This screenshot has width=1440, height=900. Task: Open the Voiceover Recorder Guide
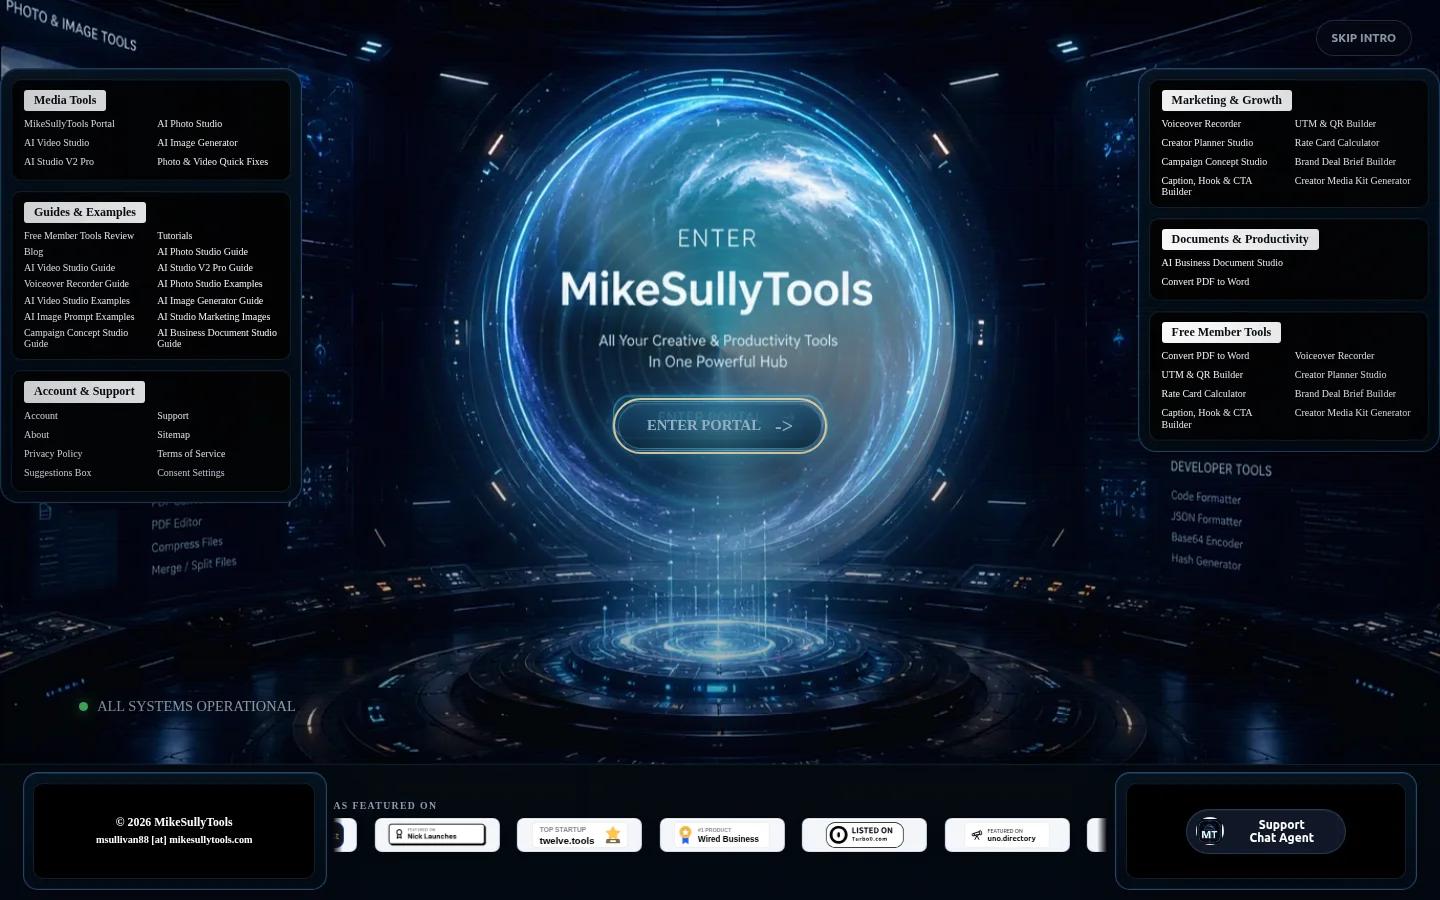click(76, 284)
